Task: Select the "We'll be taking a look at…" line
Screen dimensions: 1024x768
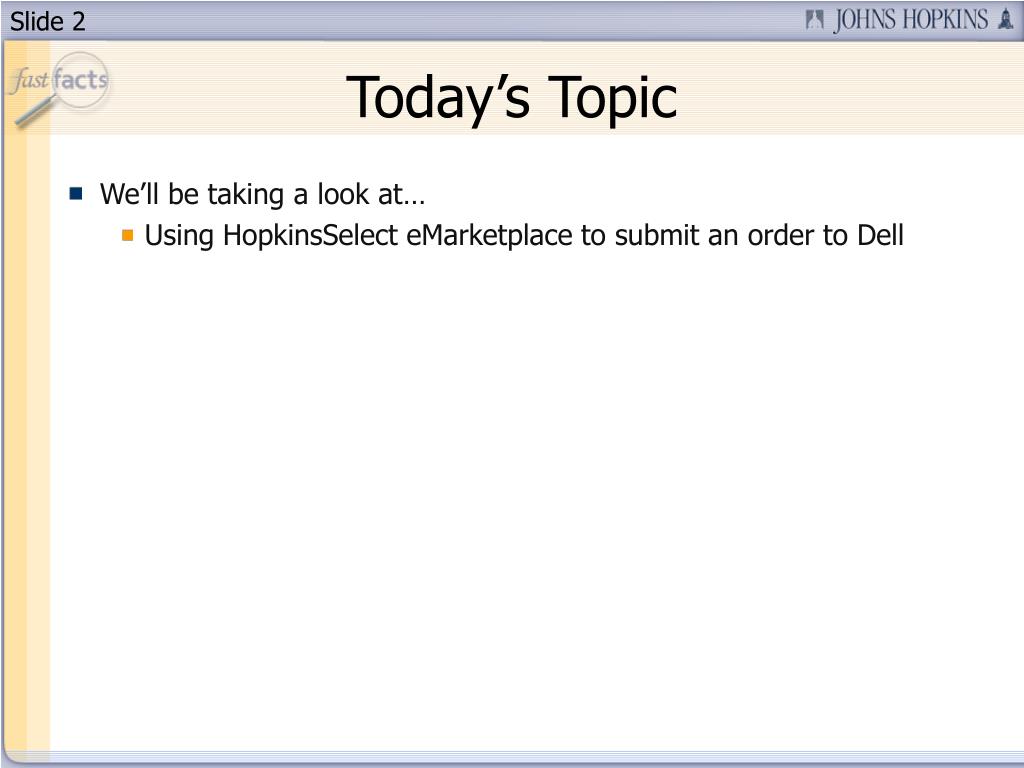Action: click(263, 194)
